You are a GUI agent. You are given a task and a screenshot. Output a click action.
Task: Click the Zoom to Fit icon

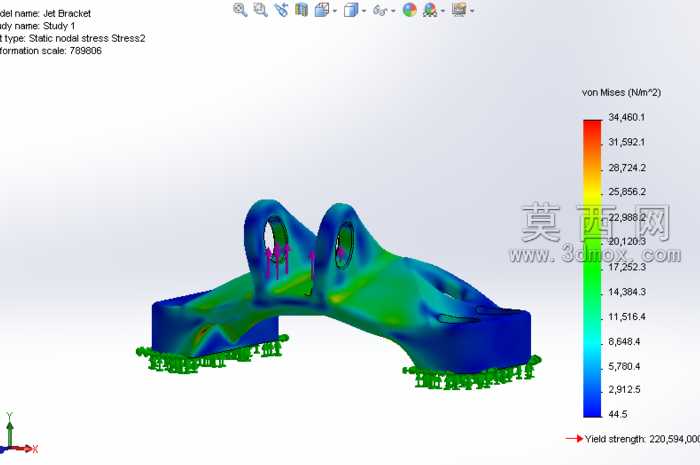(x=240, y=10)
